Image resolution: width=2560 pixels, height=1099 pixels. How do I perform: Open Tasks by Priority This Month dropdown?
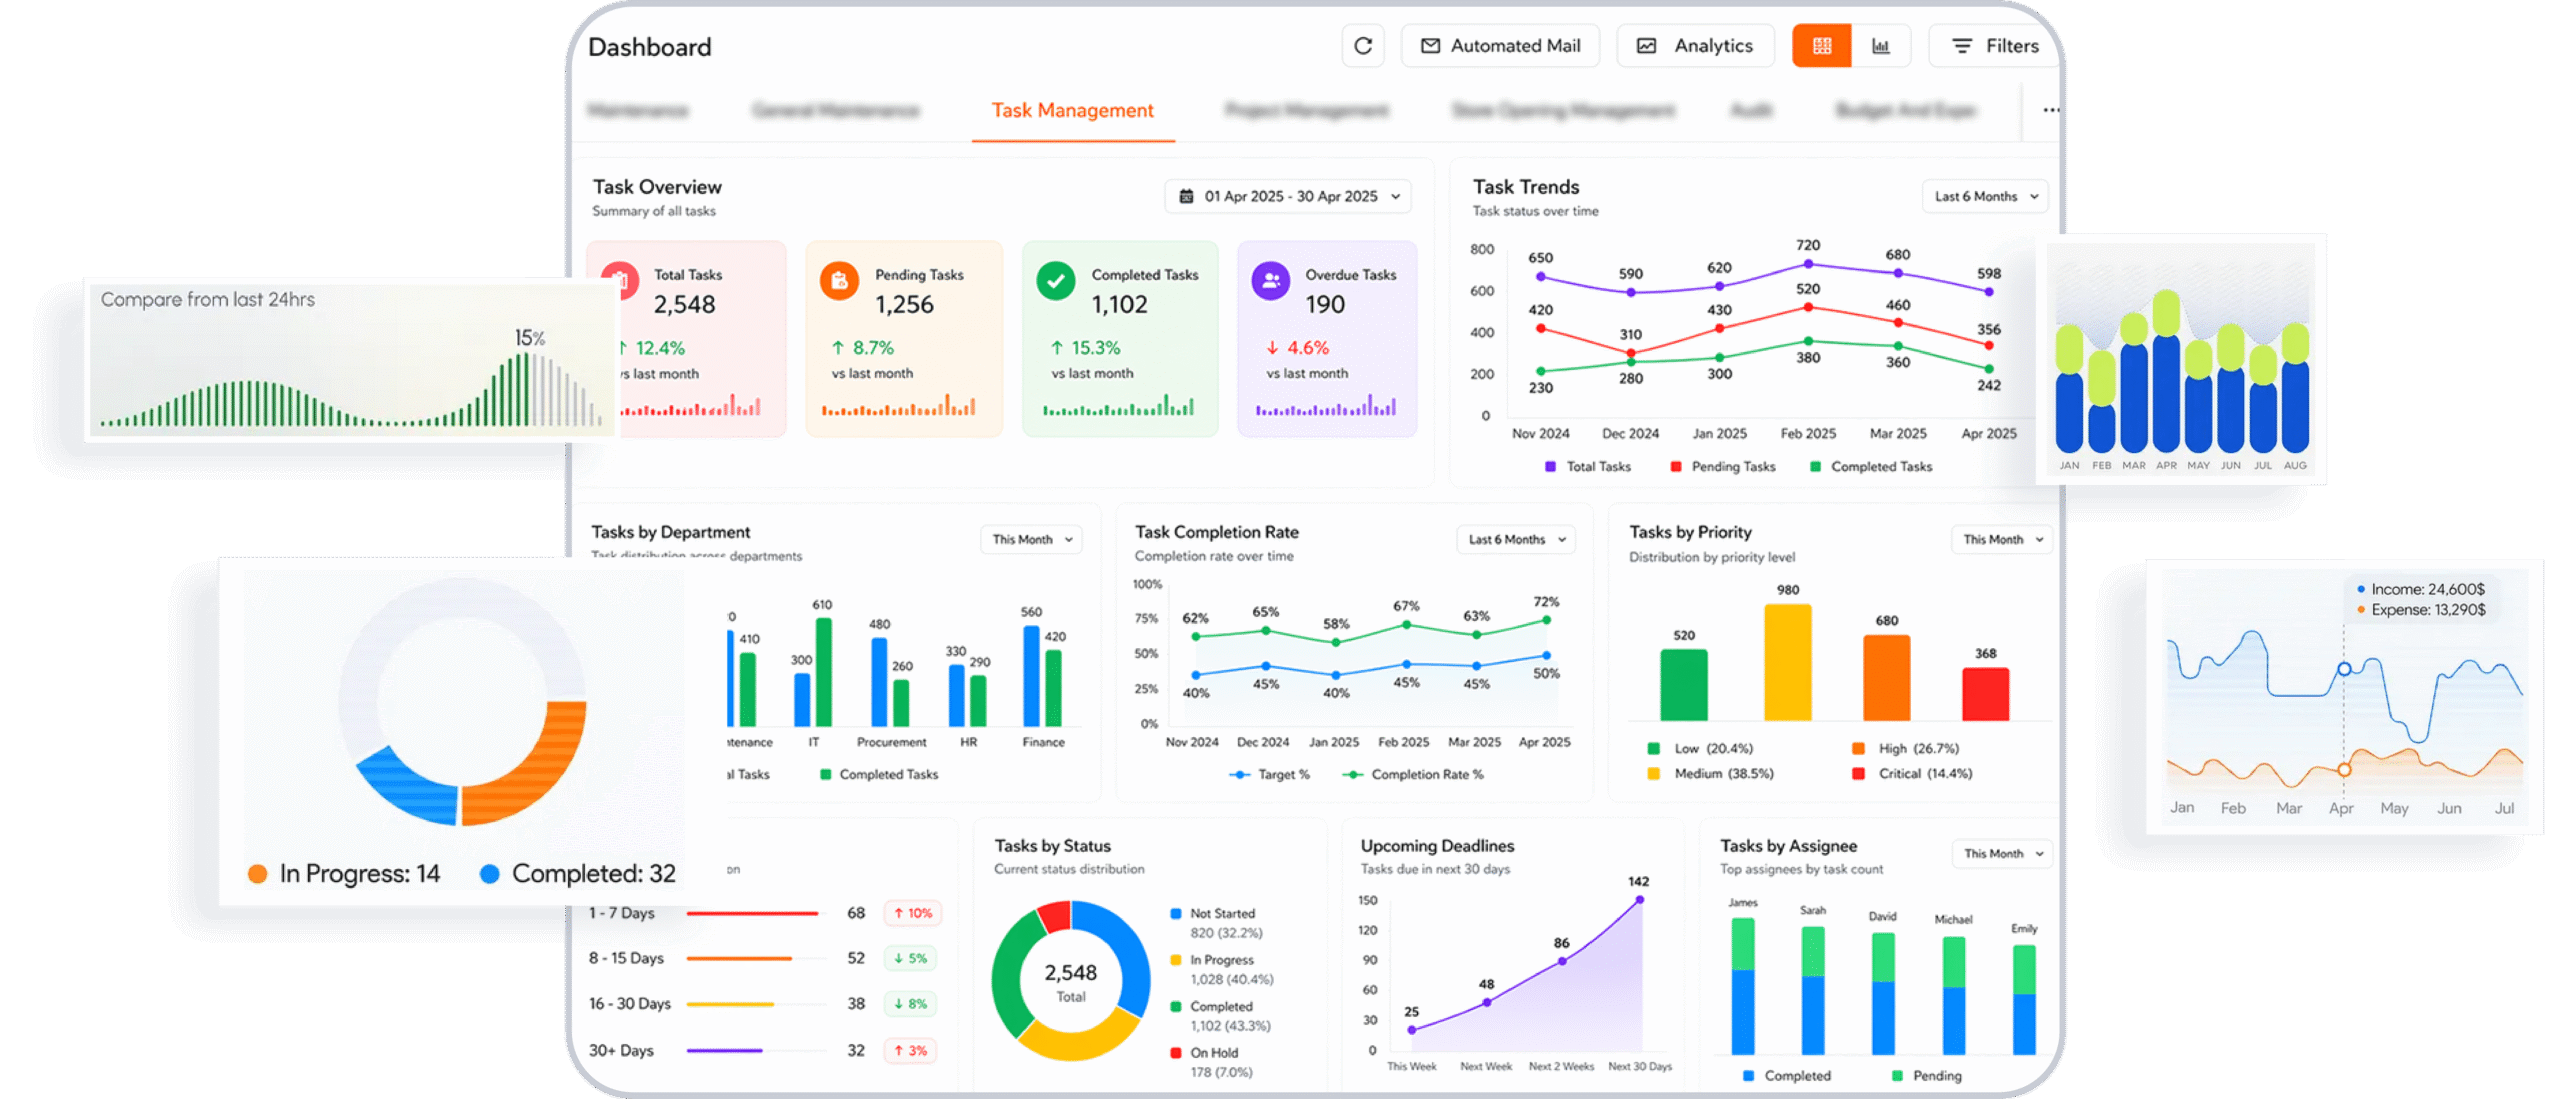2002,539
